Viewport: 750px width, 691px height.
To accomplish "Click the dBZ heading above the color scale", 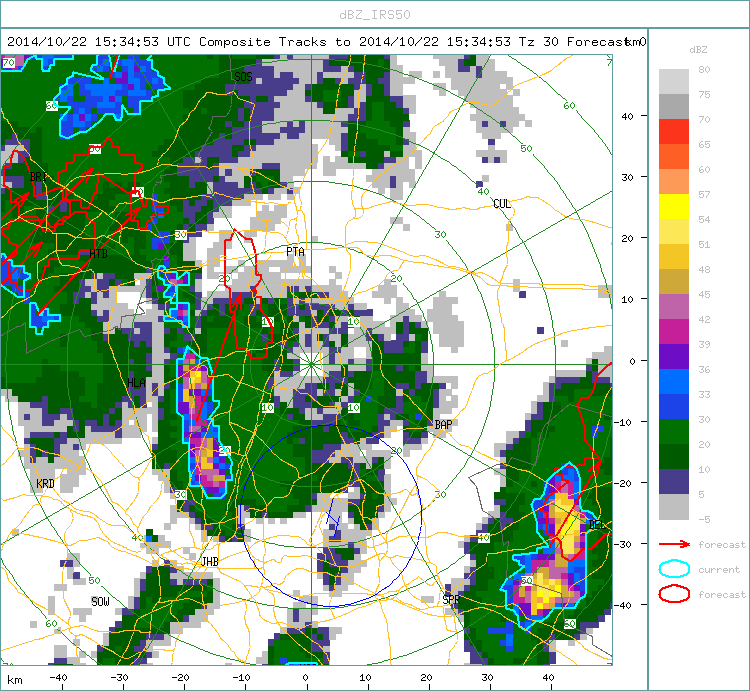I will pyautogui.click(x=698, y=50).
